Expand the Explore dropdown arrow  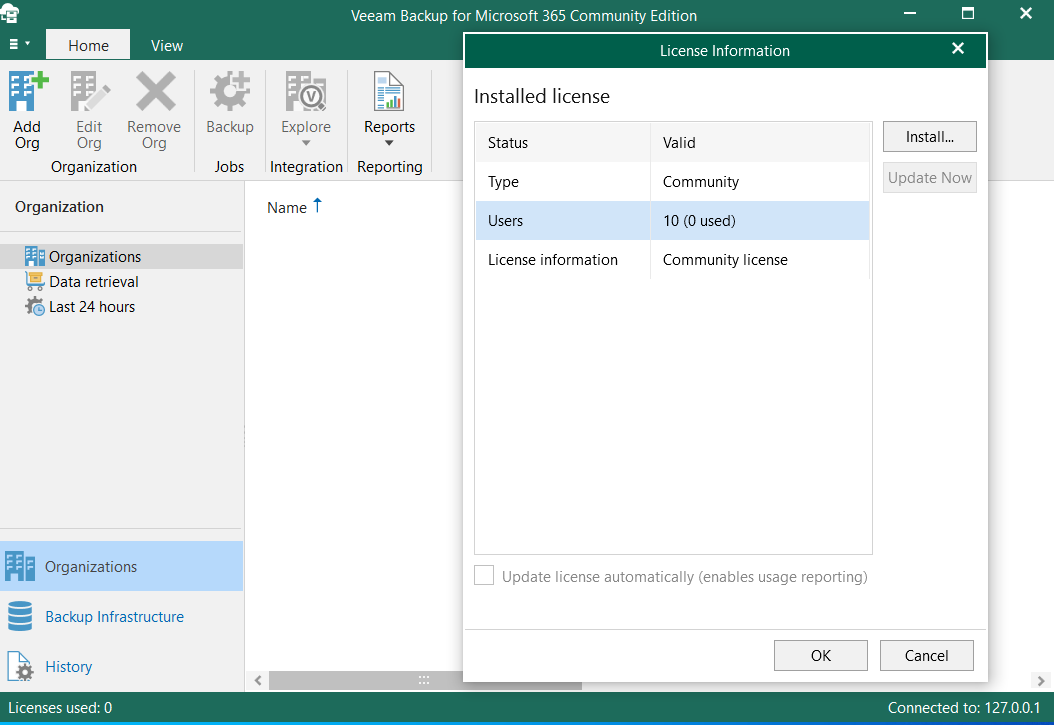click(x=306, y=143)
